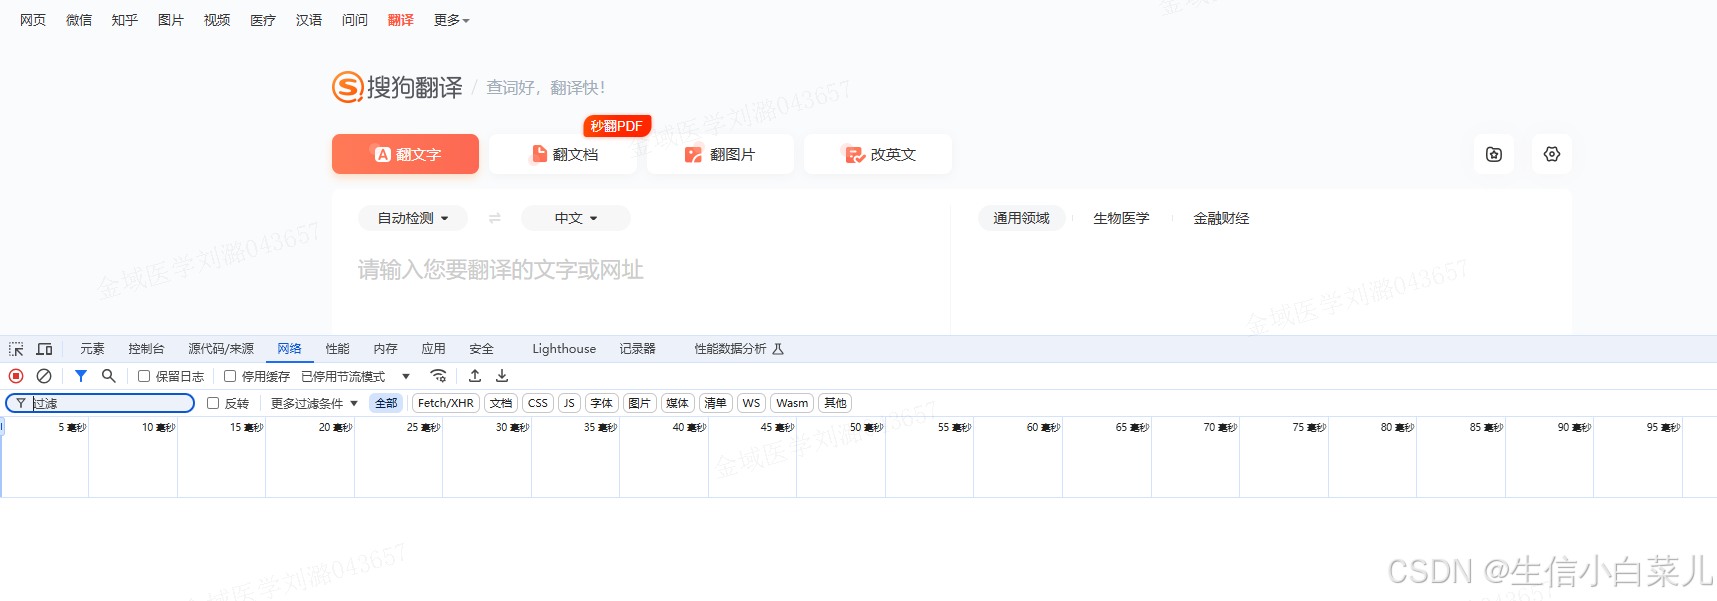
Task: Filter requests by 图片 type
Action: (639, 403)
